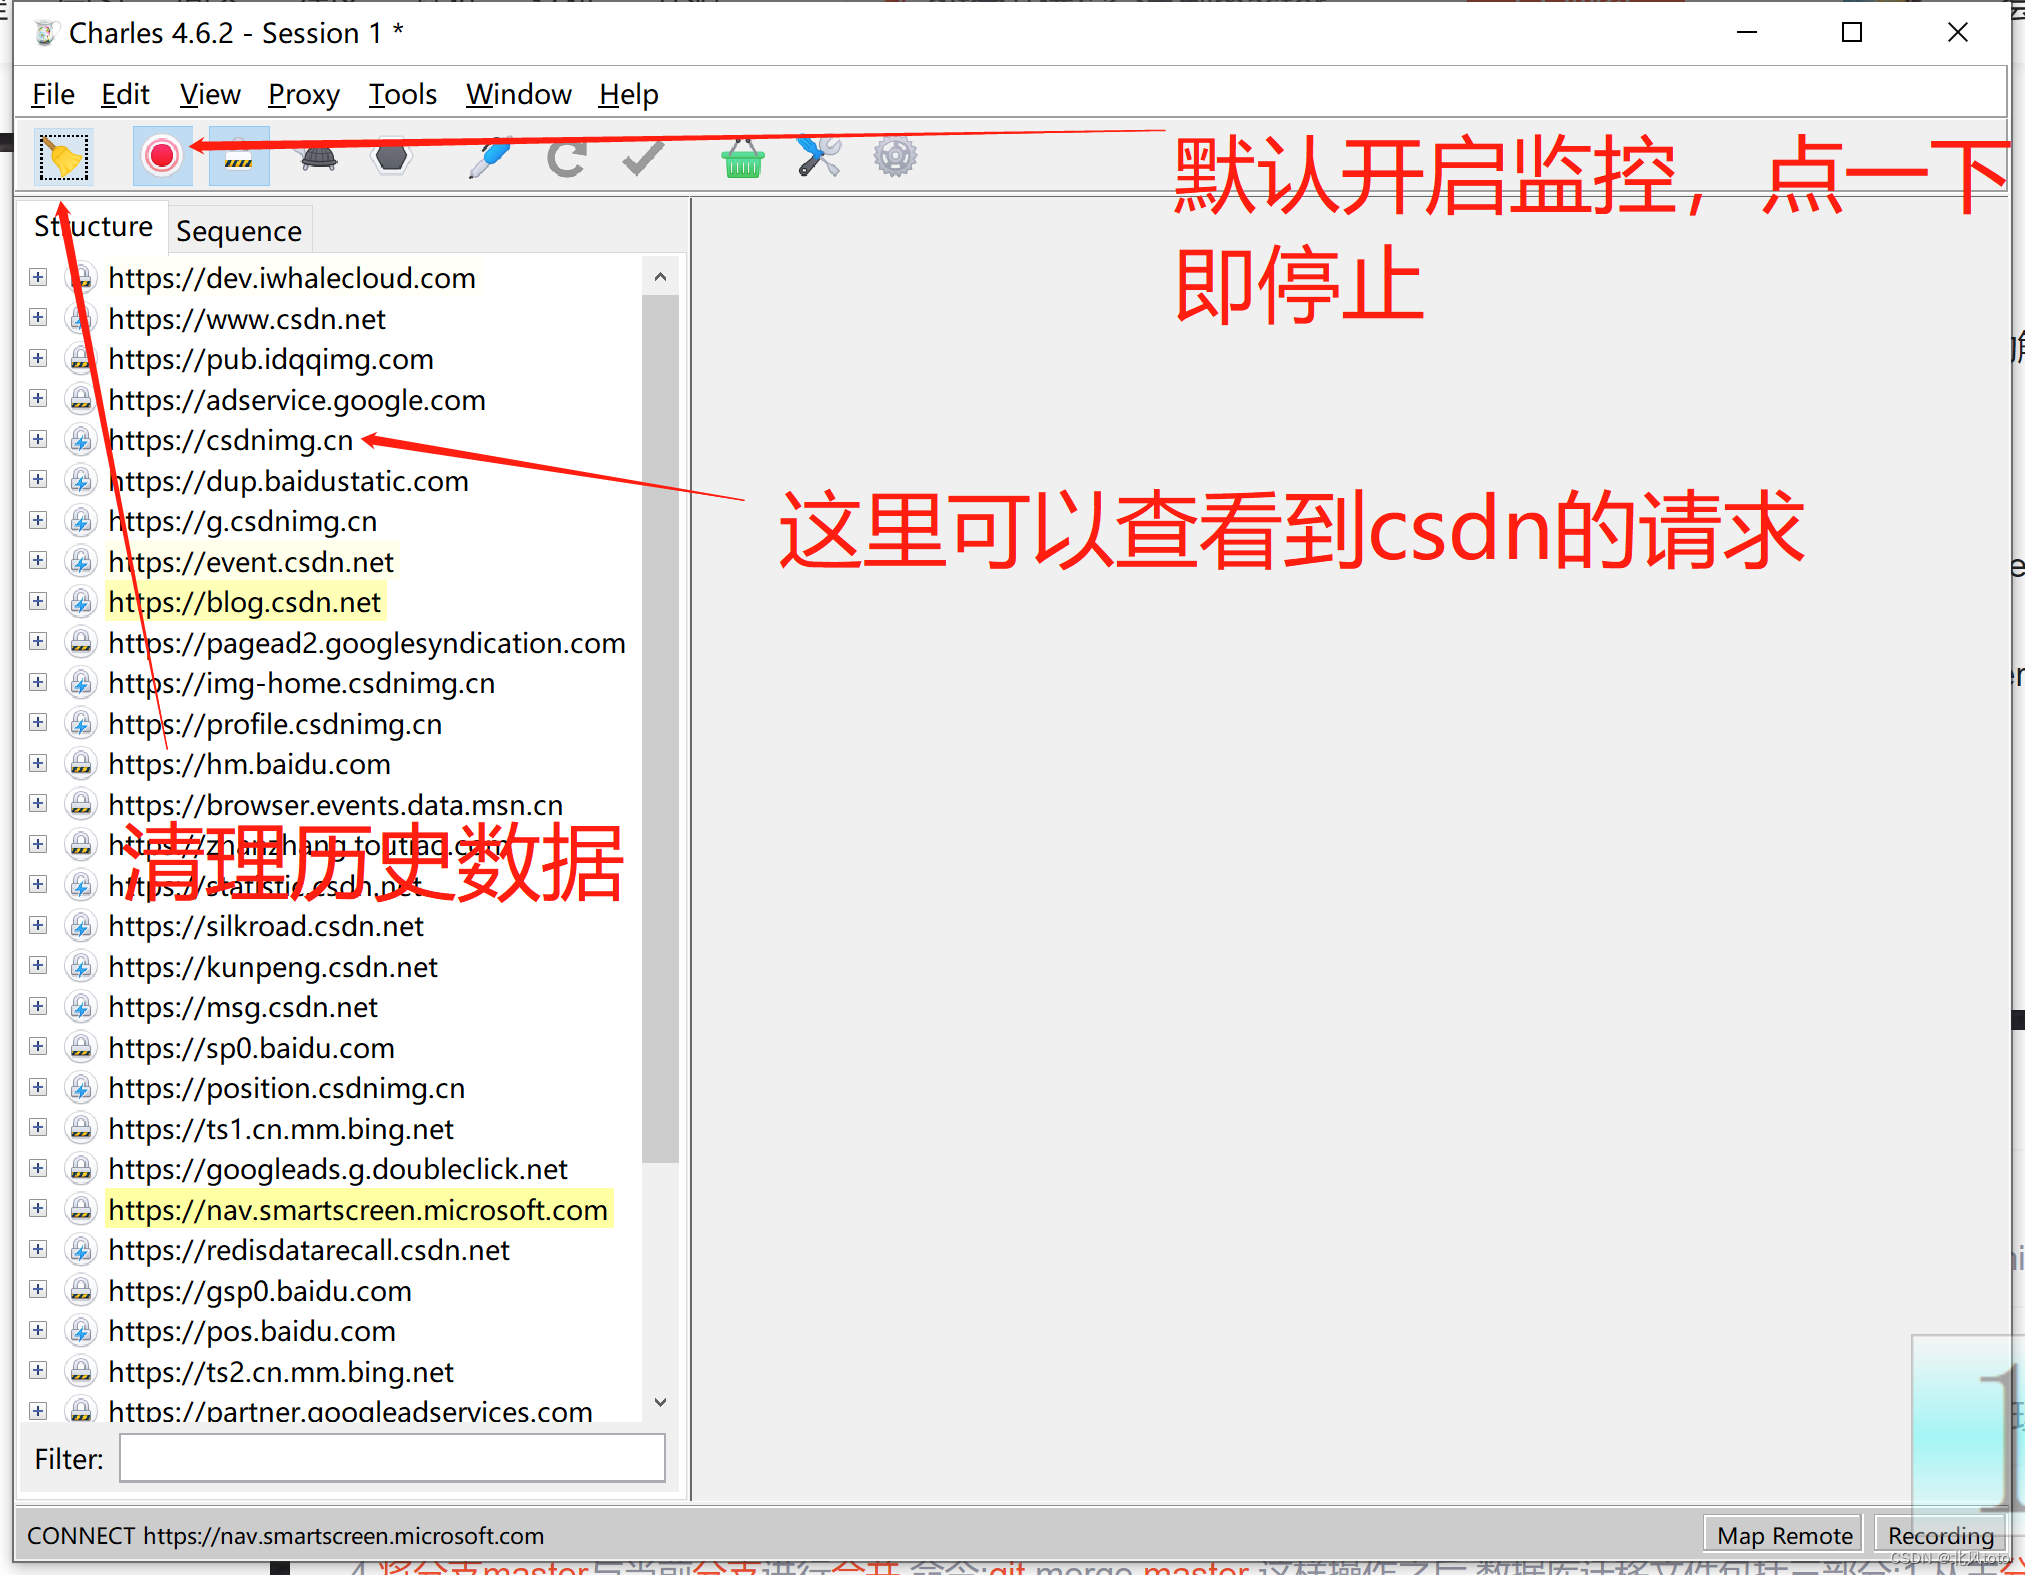2025x1575 pixels.
Task: Expand the msg.csdn.net host node
Action: (x=38, y=1006)
